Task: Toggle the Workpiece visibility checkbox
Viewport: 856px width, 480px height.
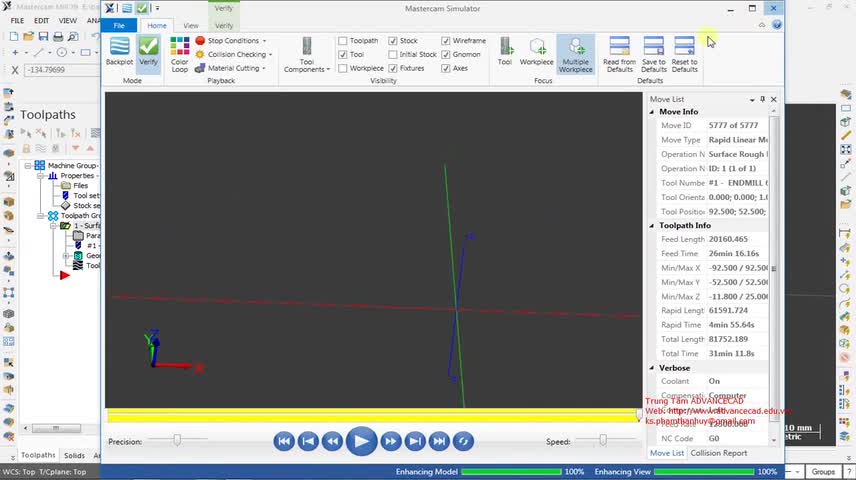Action: (x=342, y=68)
